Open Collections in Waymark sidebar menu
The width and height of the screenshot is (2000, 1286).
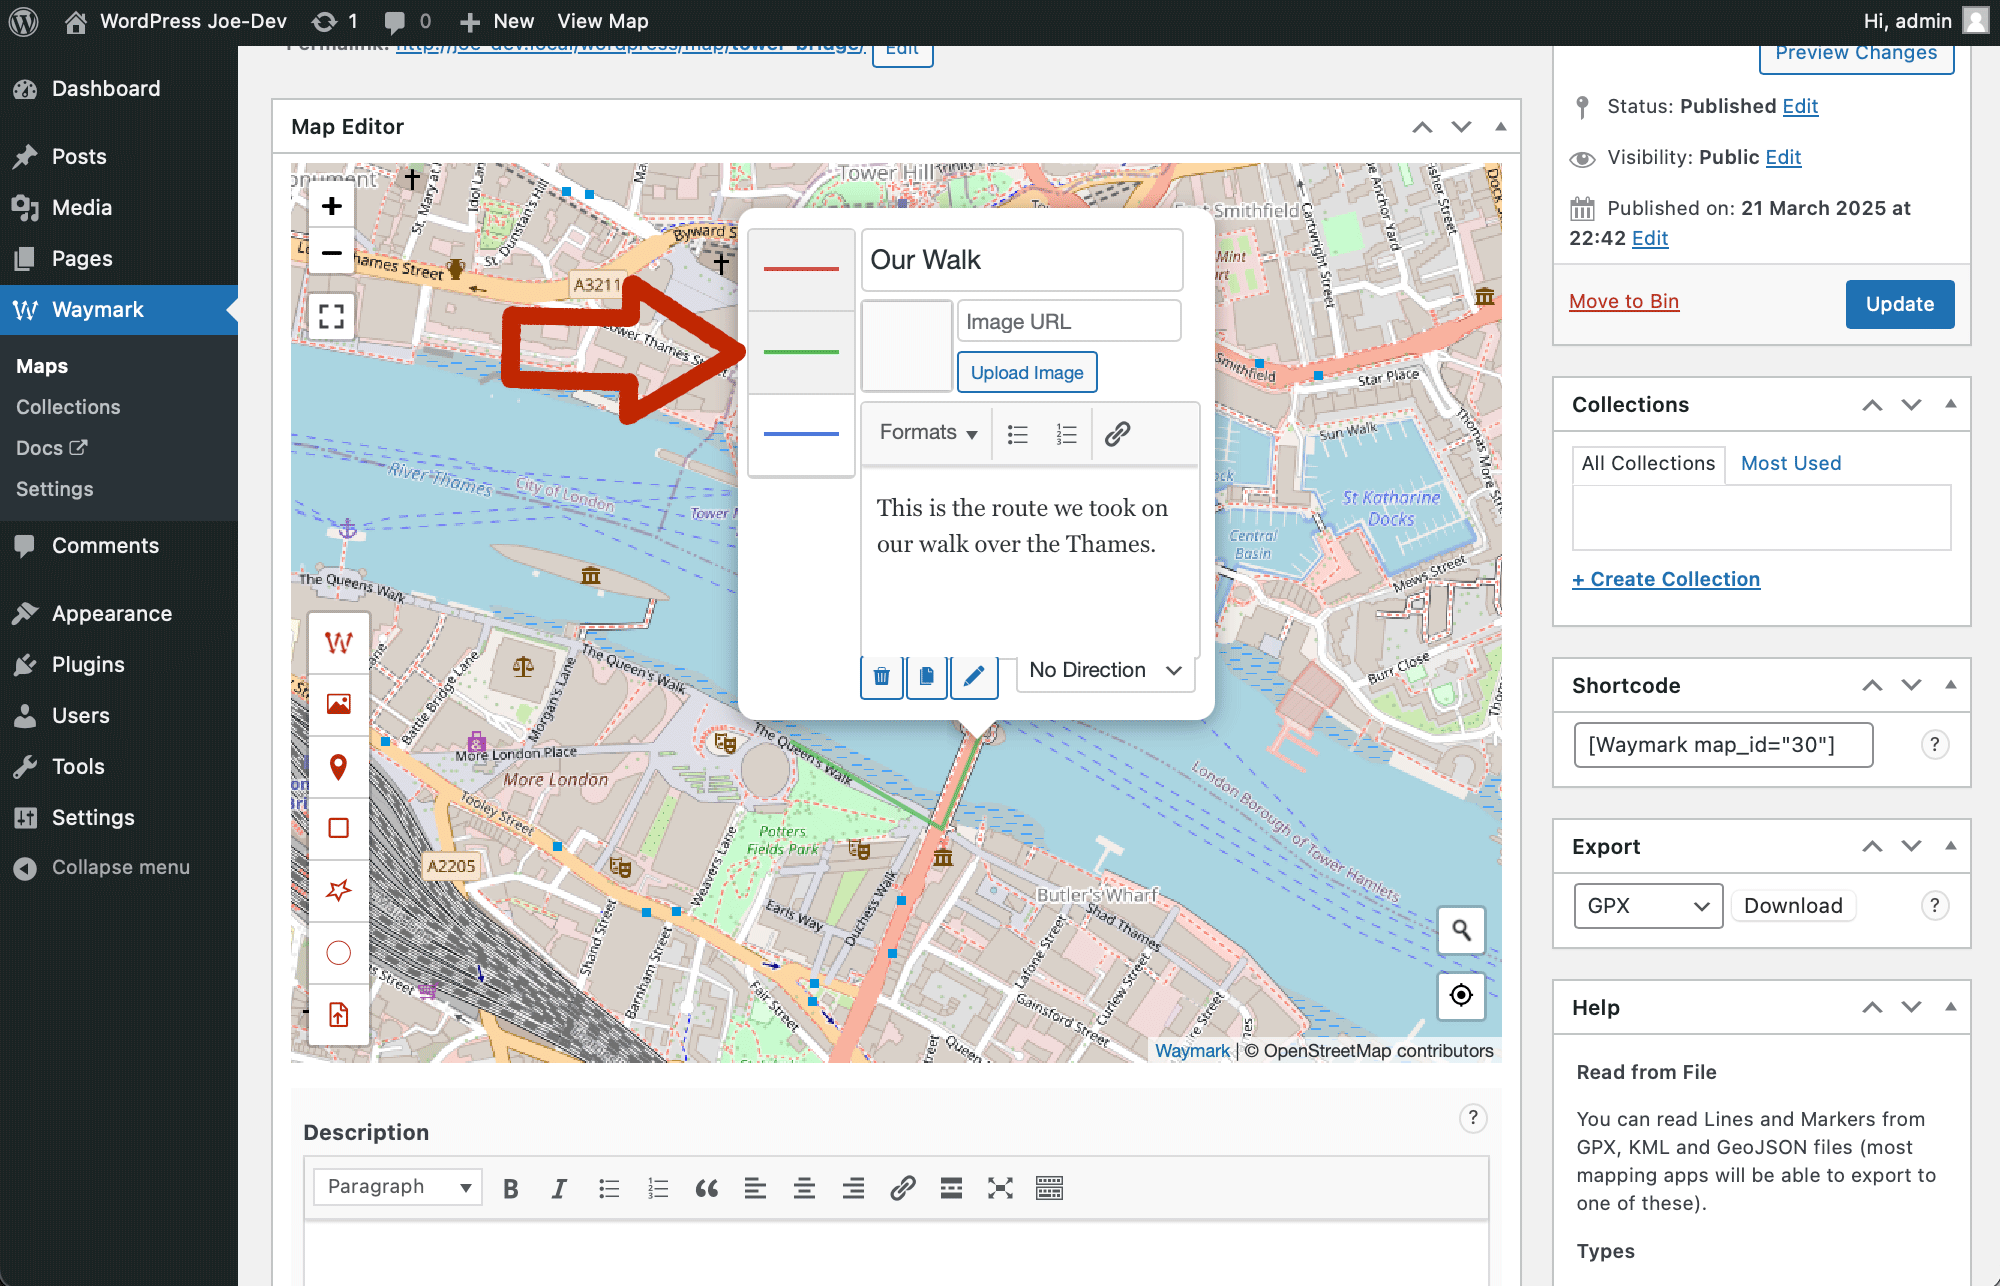point(68,407)
